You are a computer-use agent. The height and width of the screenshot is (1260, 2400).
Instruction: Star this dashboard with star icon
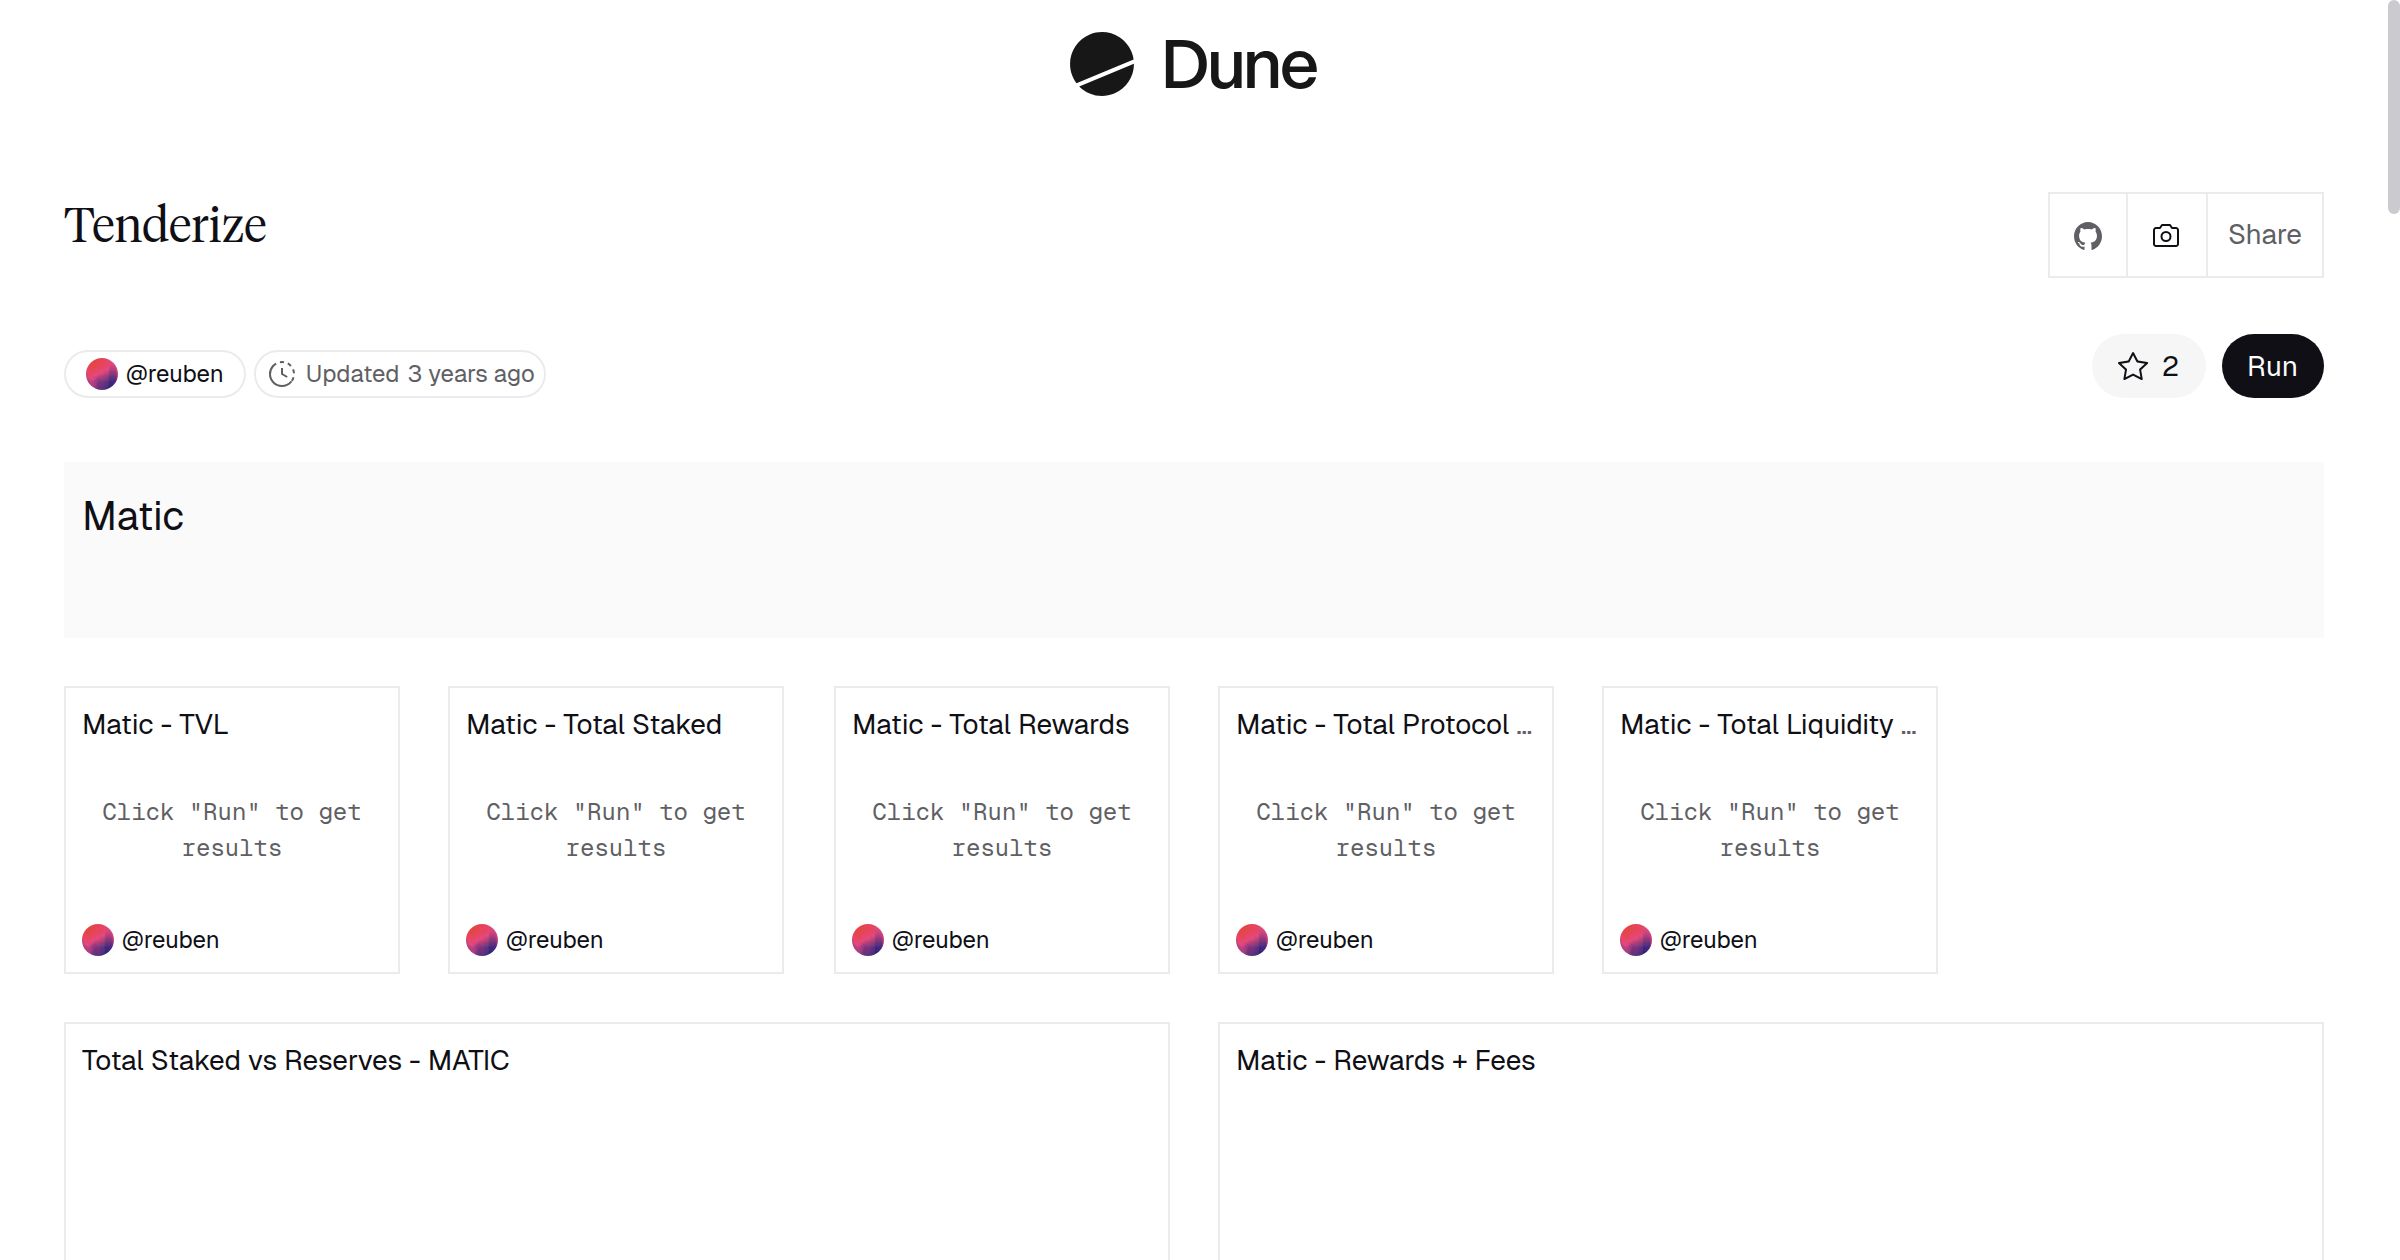pyautogui.click(x=2132, y=367)
